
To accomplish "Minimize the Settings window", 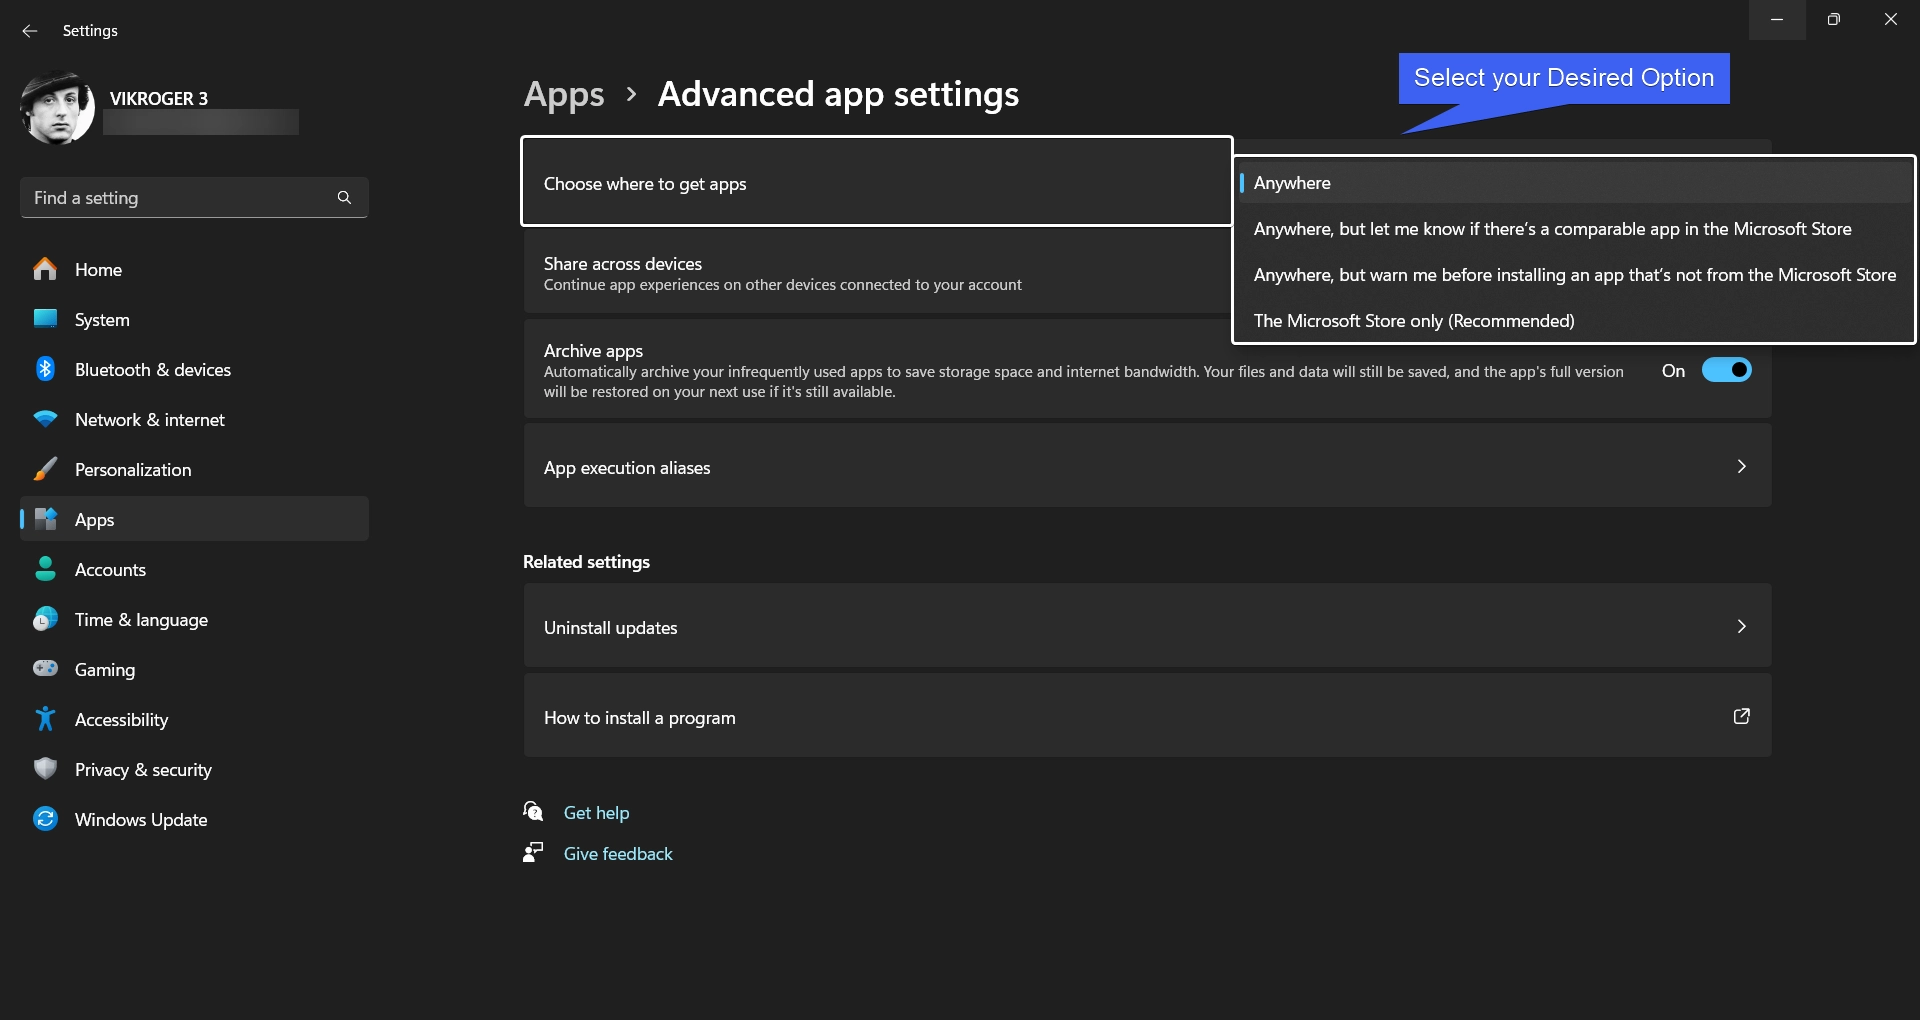I will (x=1777, y=20).
